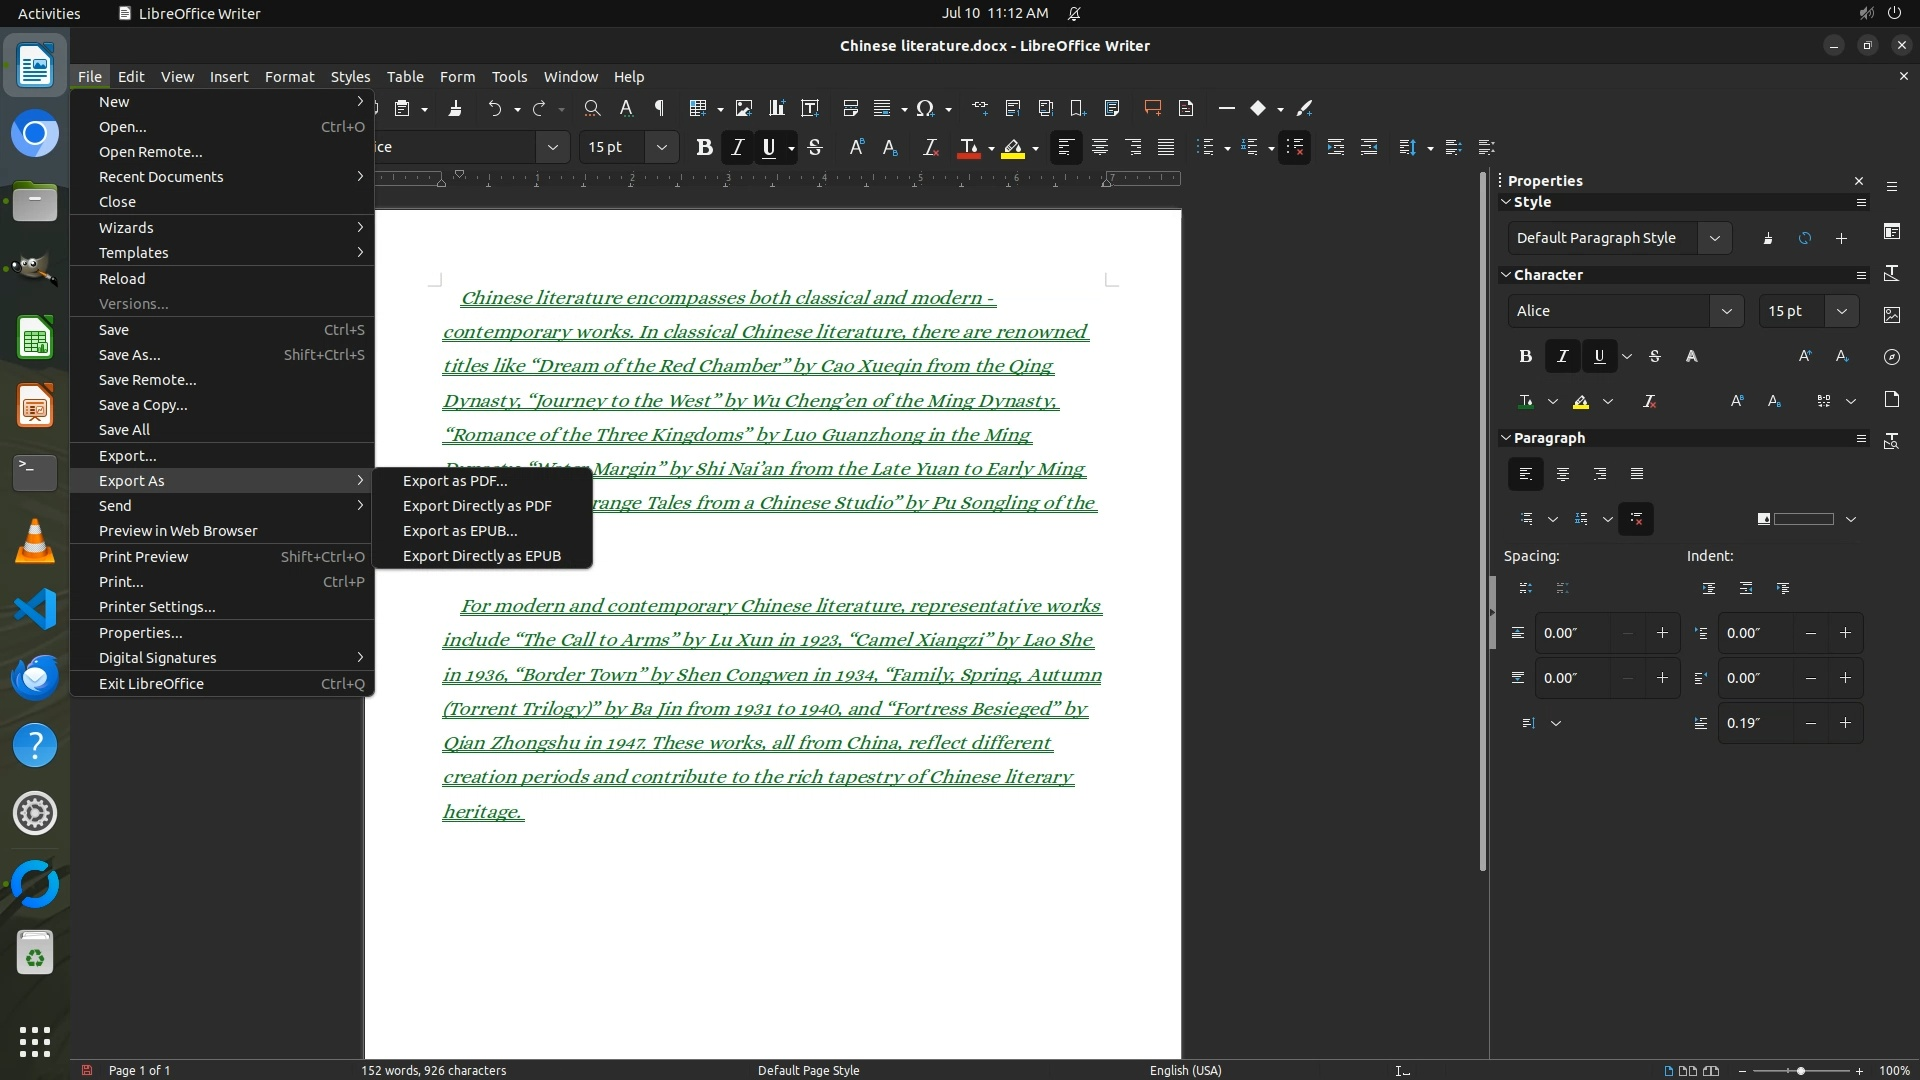Click the Strikethrough icon in toolbar
The width and height of the screenshot is (1920, 1080).
815,147
